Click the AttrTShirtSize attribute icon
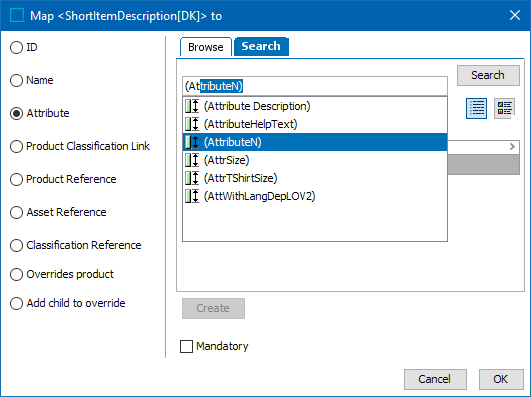The image size is (531, 397). 192,178
